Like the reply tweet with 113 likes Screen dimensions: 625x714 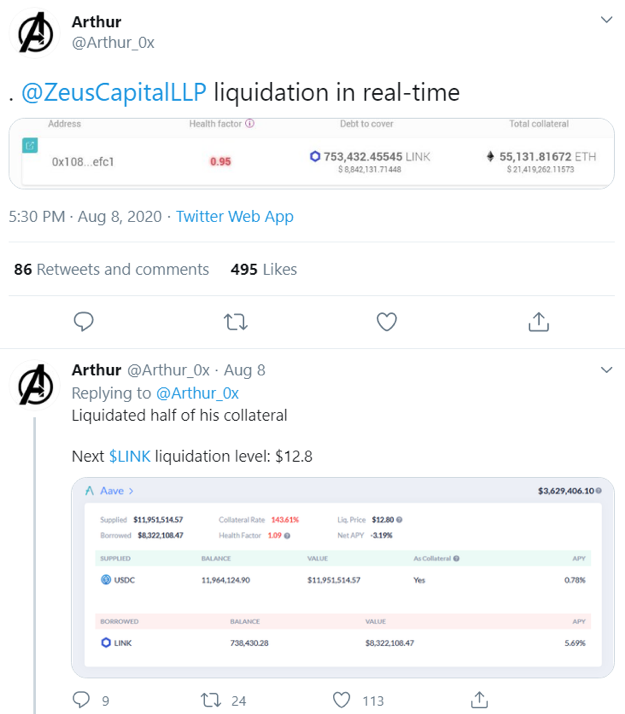pos(341,700)
